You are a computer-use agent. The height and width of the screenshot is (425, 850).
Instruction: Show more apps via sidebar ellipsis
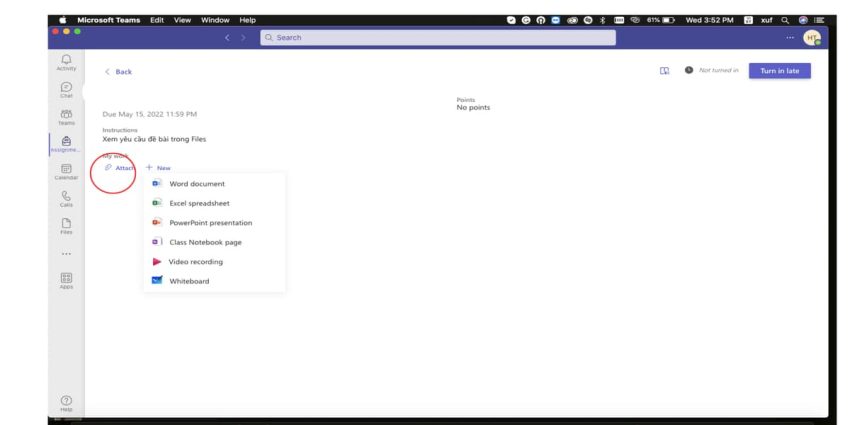point(66,254)
